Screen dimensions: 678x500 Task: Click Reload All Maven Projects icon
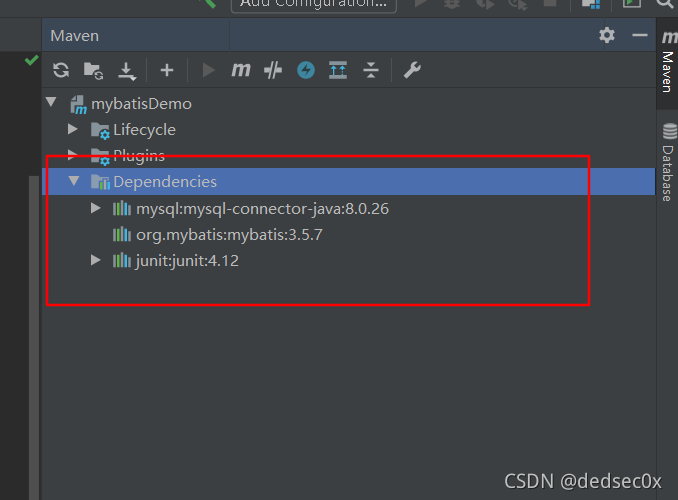[61, 70]
